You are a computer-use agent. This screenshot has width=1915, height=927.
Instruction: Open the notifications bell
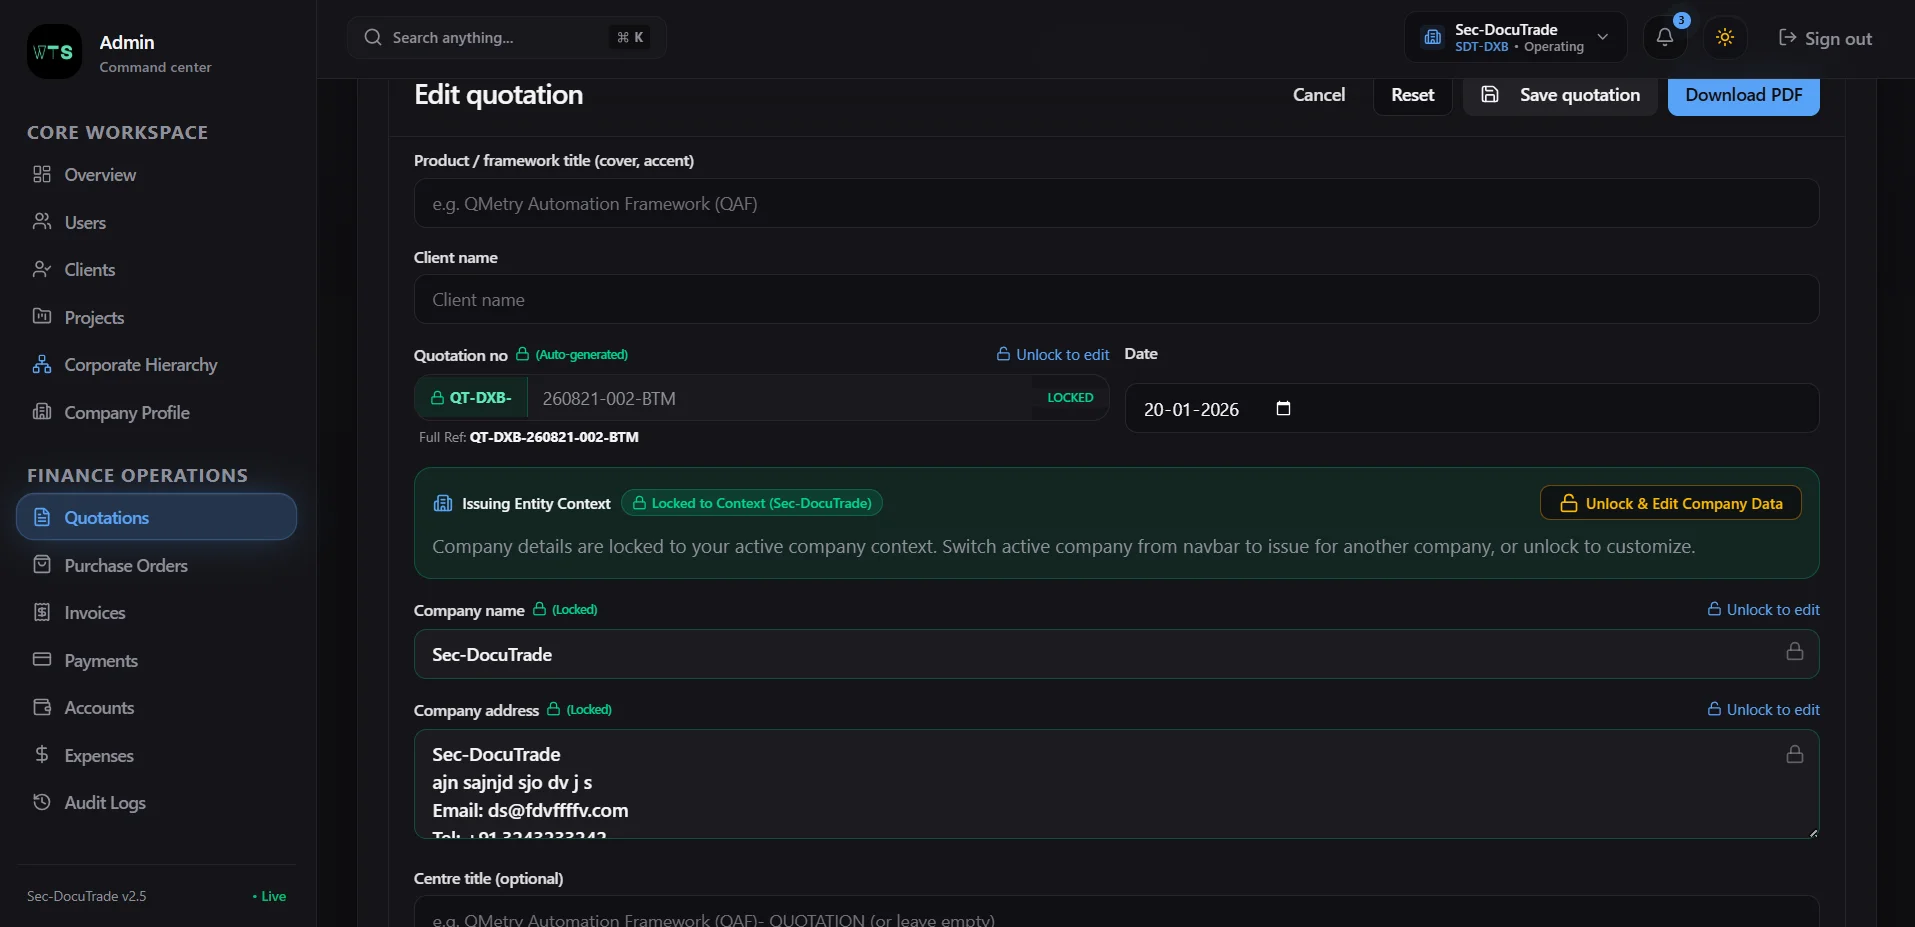1665,38
